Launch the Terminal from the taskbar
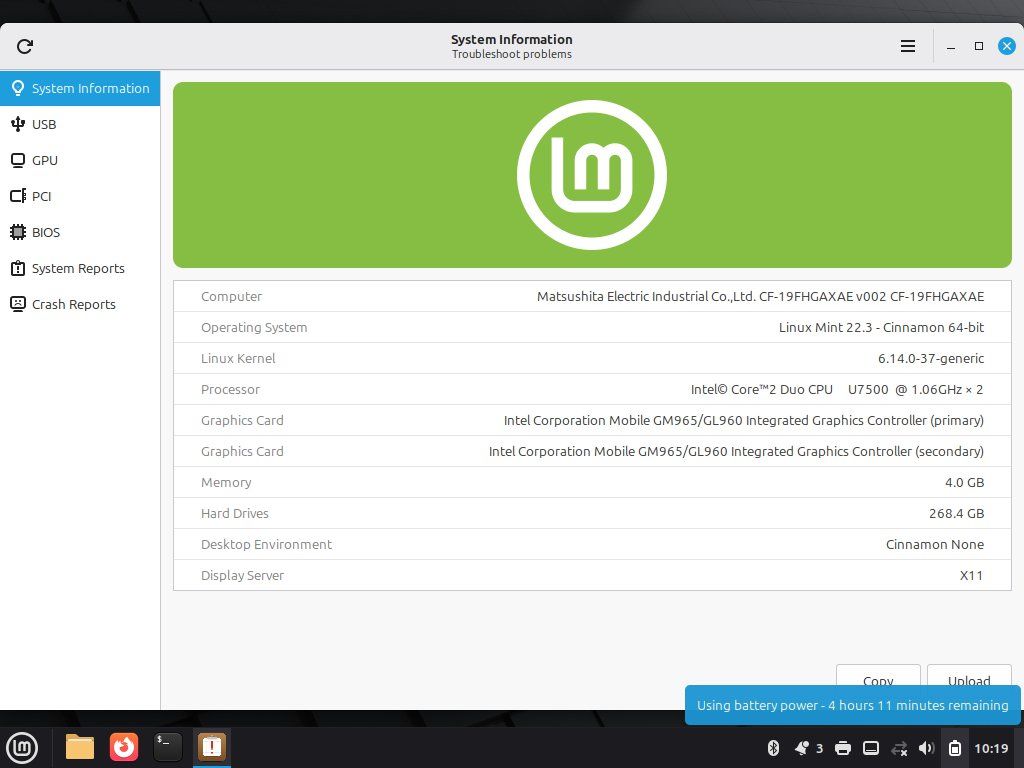1024x768 pixels. point(168,747)
